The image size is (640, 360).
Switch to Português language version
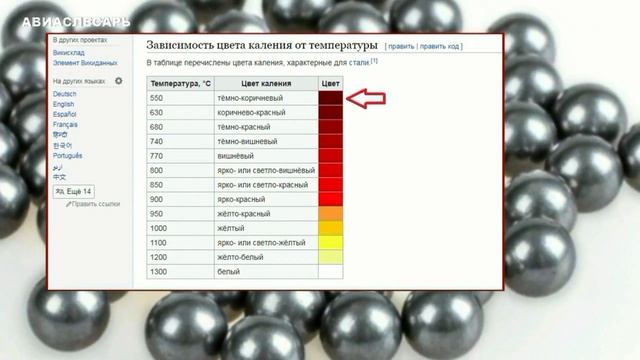tap(67, 156)
